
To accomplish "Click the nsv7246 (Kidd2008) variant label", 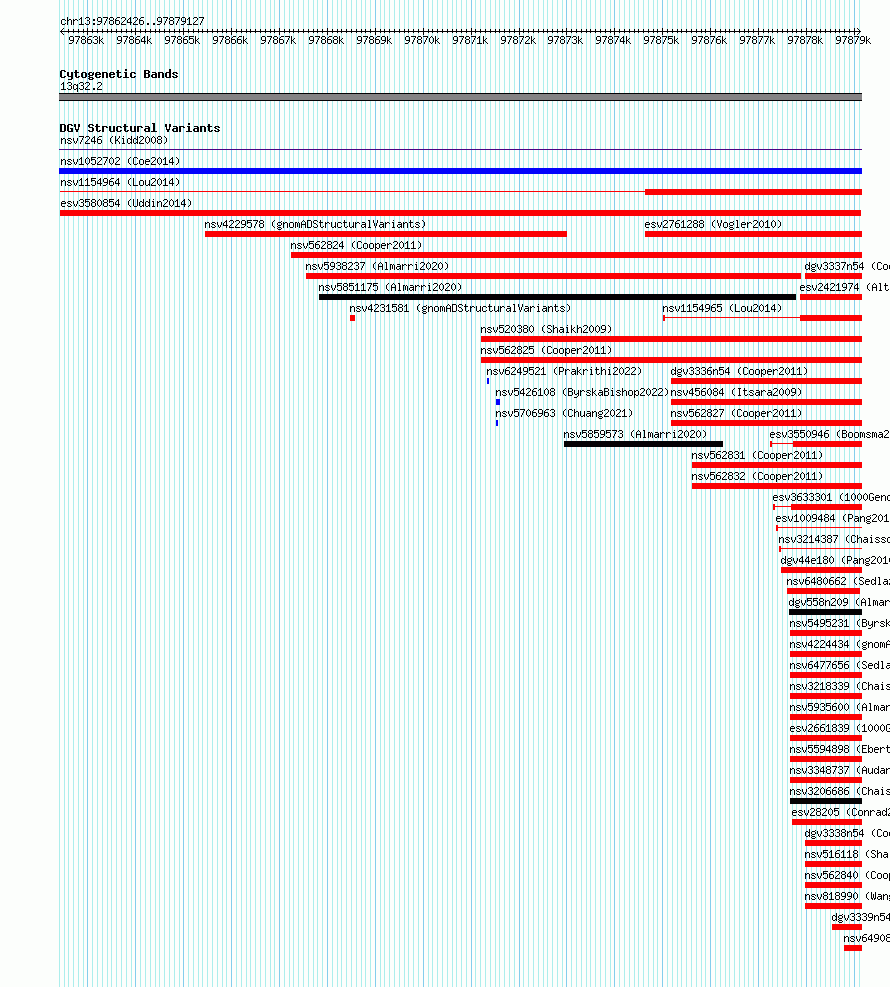I will pos(114,140).
